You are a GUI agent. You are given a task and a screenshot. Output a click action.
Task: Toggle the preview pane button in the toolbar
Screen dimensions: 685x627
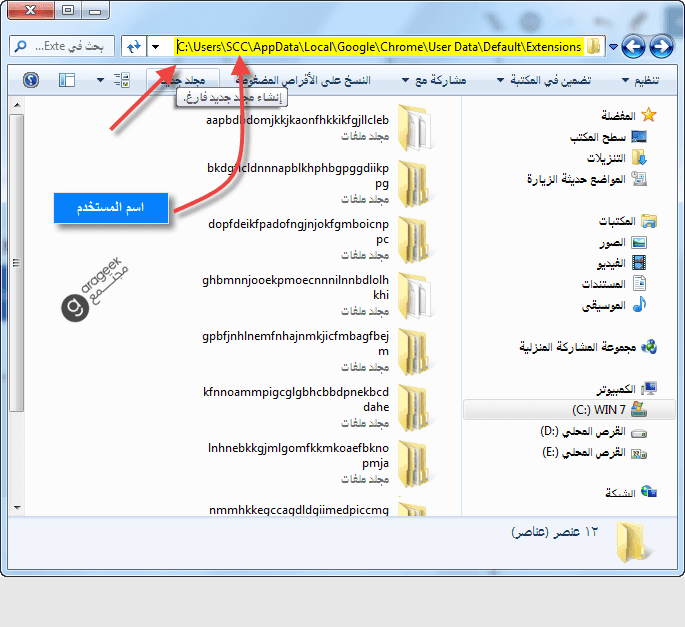click(x=67, y=79)
